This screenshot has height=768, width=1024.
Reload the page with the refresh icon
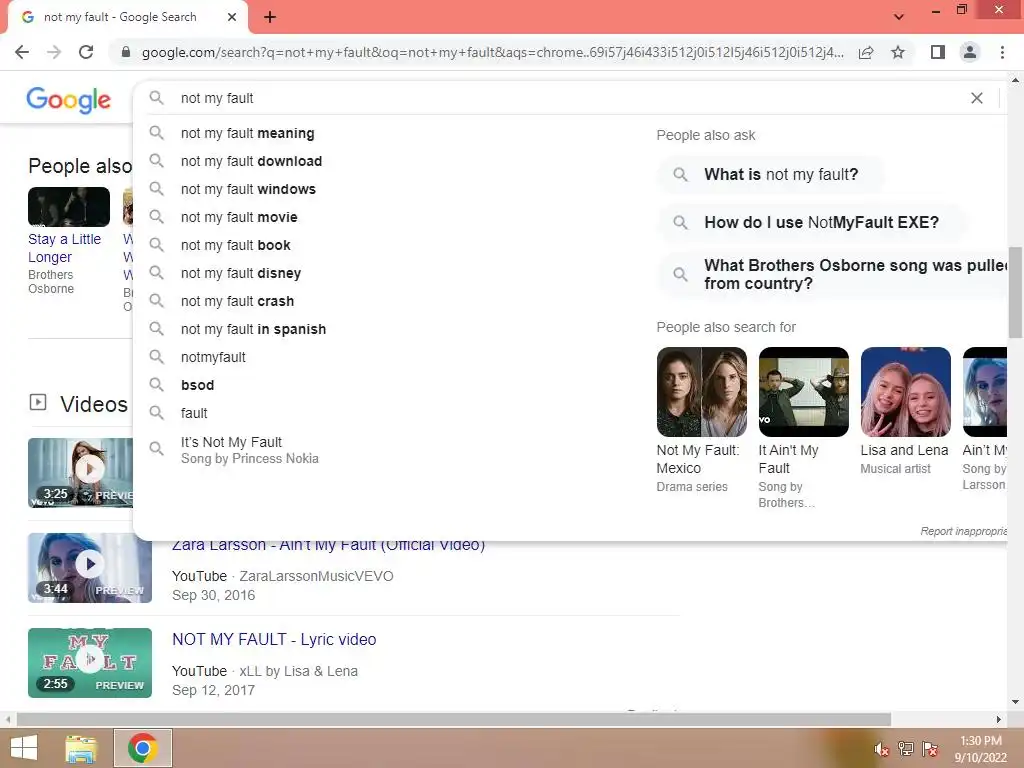(86, 52)
